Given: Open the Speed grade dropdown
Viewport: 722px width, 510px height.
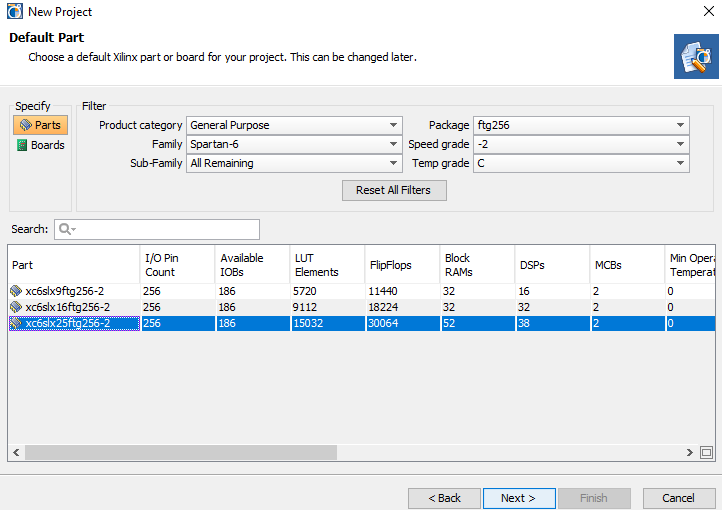Looking at the screenshot, I should pyautogui.click(x=581, y=144).
